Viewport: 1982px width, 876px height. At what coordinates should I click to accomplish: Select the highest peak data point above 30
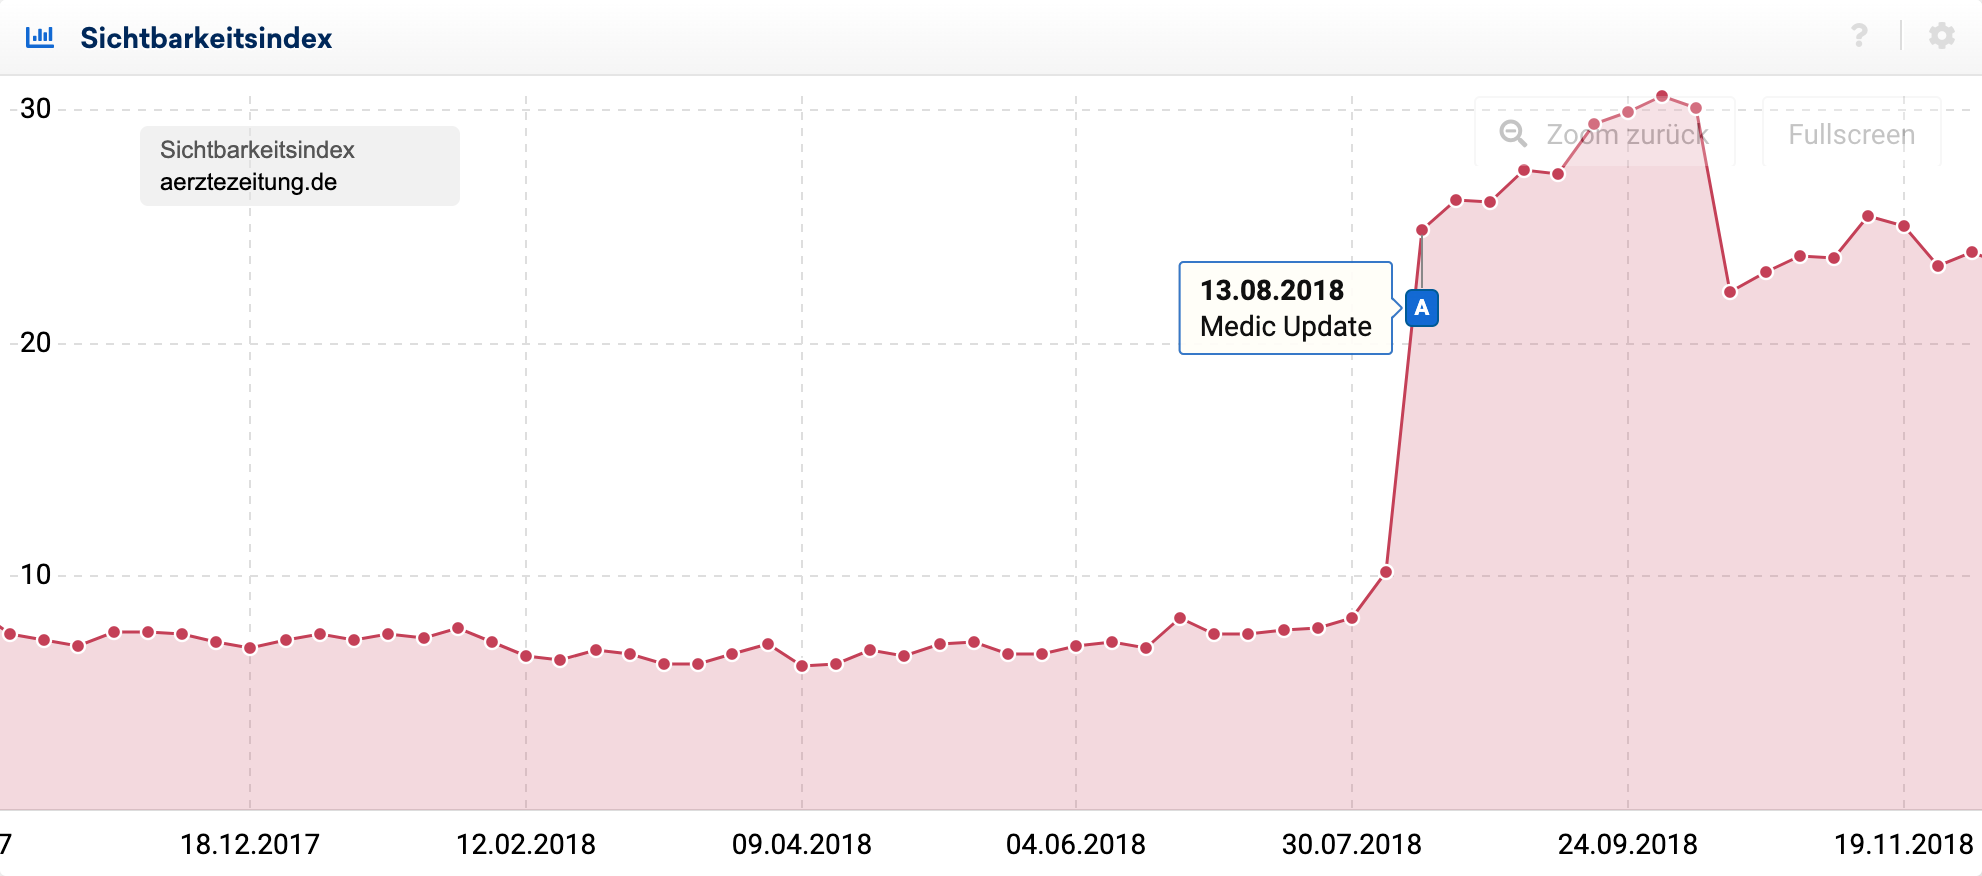point(1662,96)
